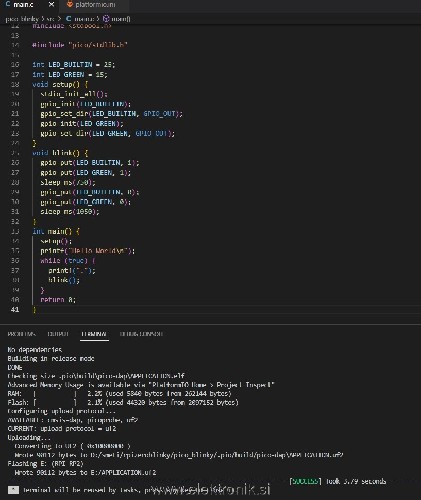
Task: Click line 'int LED_BUILTIN = 25;'
Action: (74, 64)
